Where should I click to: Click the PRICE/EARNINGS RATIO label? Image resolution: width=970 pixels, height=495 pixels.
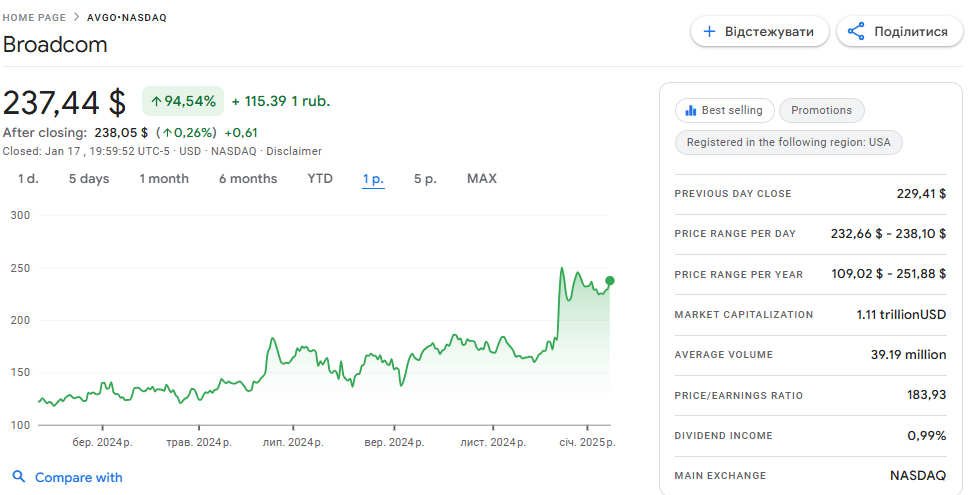tap(739, 396)
